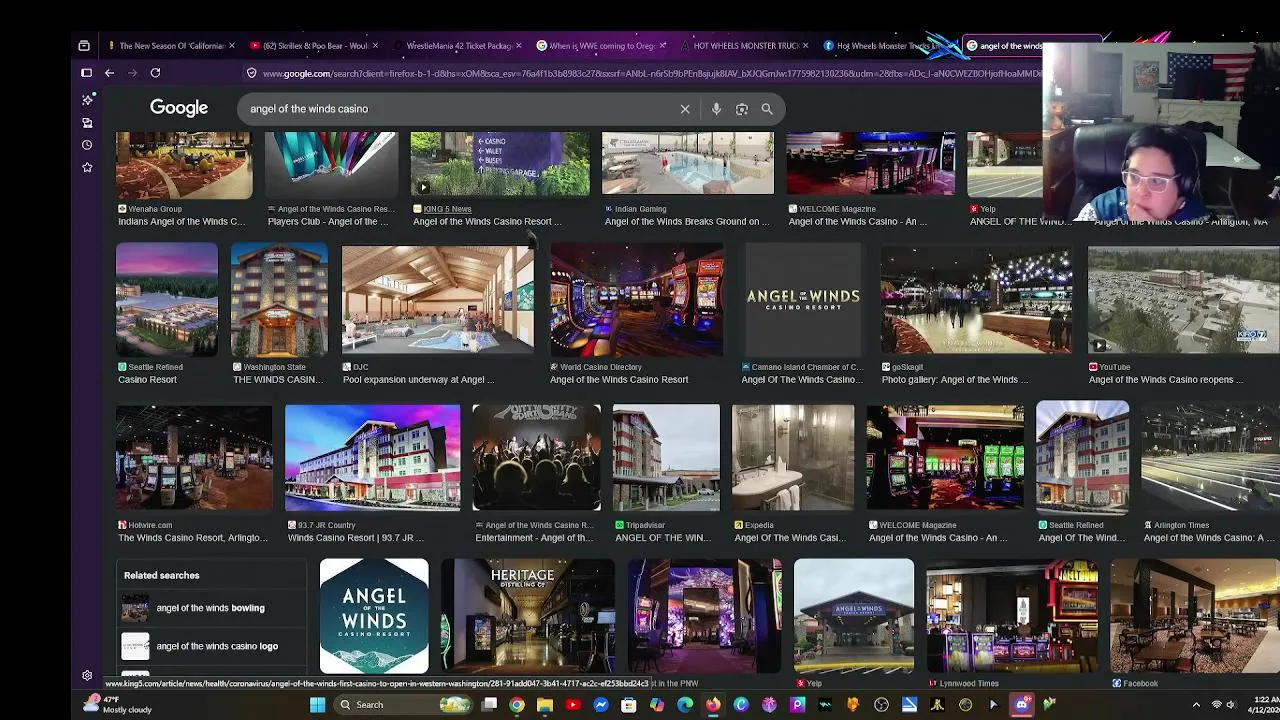
Task: Open goSkagit Photo gallery result link
Action: tap(955, 379)
